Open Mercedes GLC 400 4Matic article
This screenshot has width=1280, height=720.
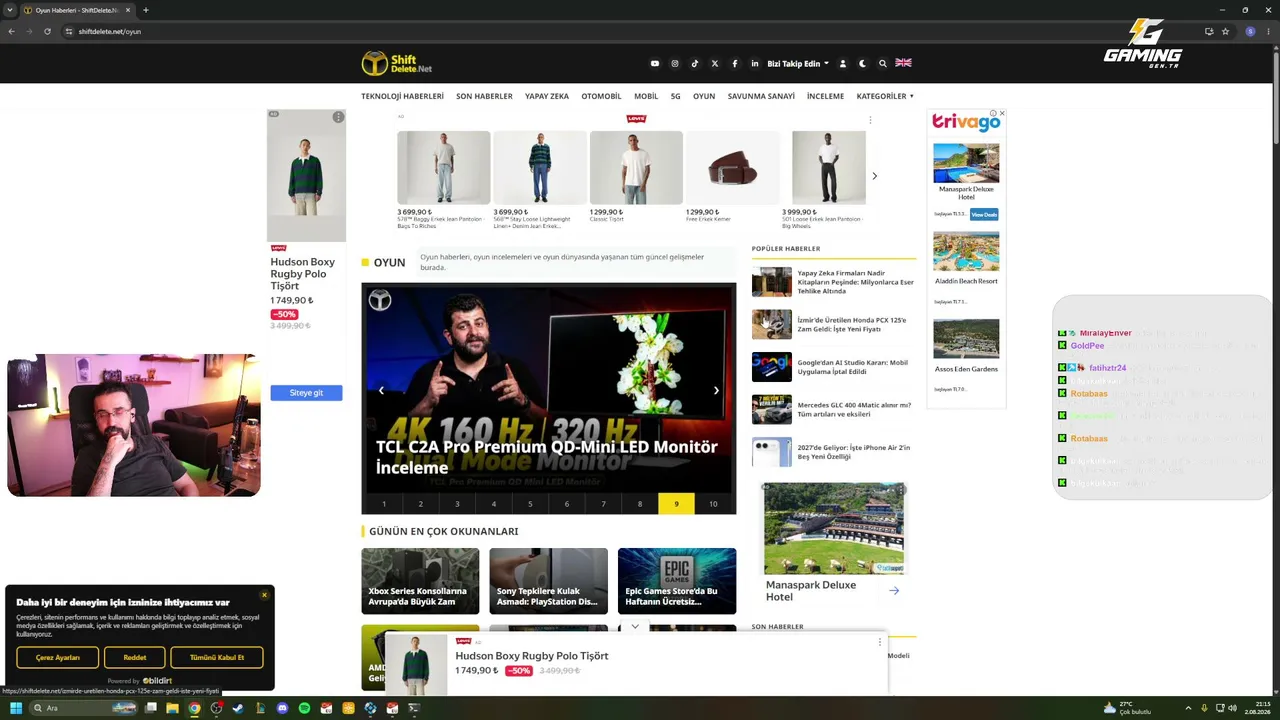[854, 410]
